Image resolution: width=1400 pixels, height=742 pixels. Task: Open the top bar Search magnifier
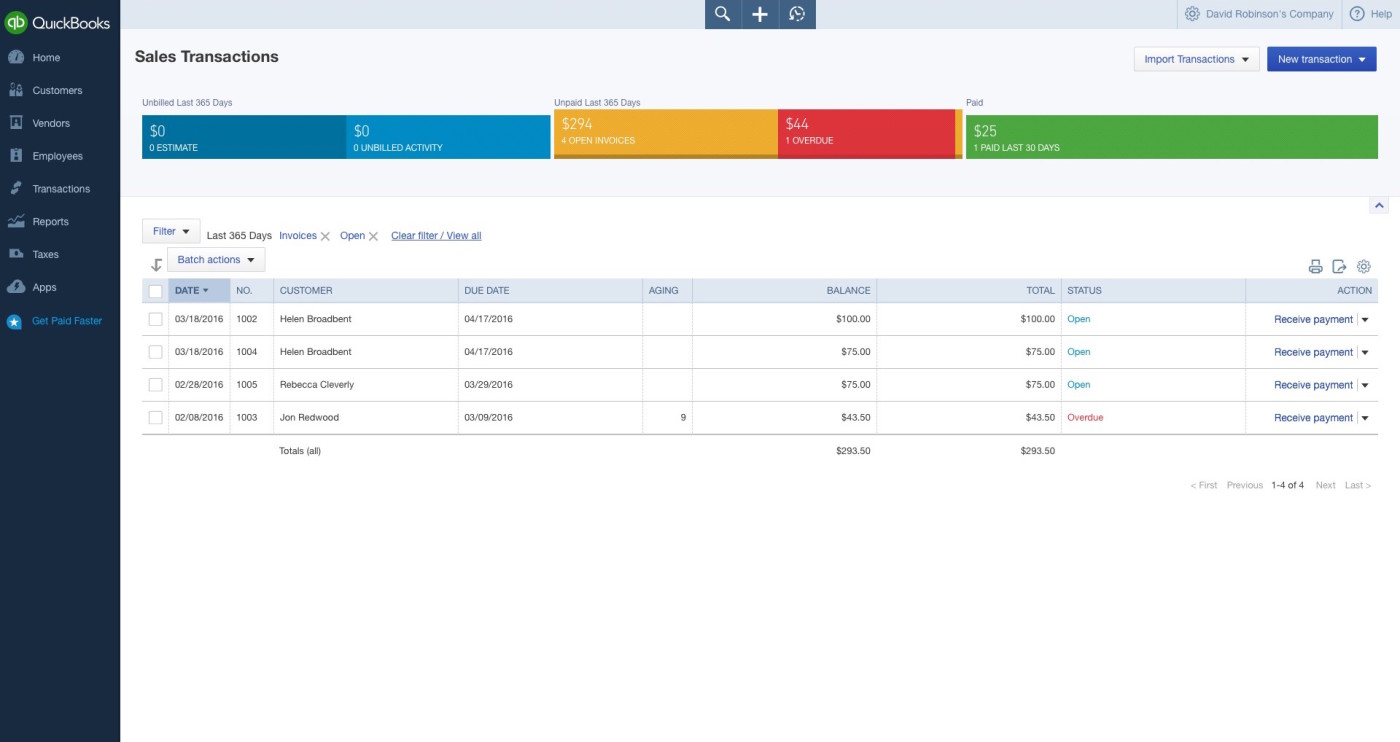(x=723, y=14)
